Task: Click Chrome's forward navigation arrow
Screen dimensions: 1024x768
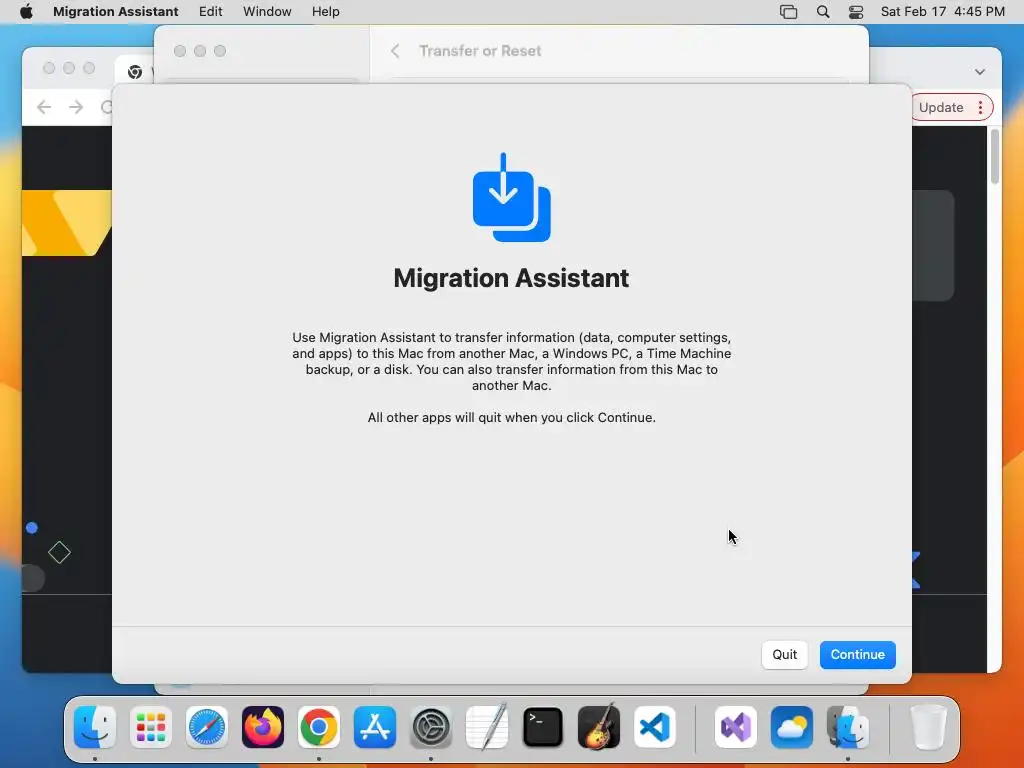Action: (76, 107)
